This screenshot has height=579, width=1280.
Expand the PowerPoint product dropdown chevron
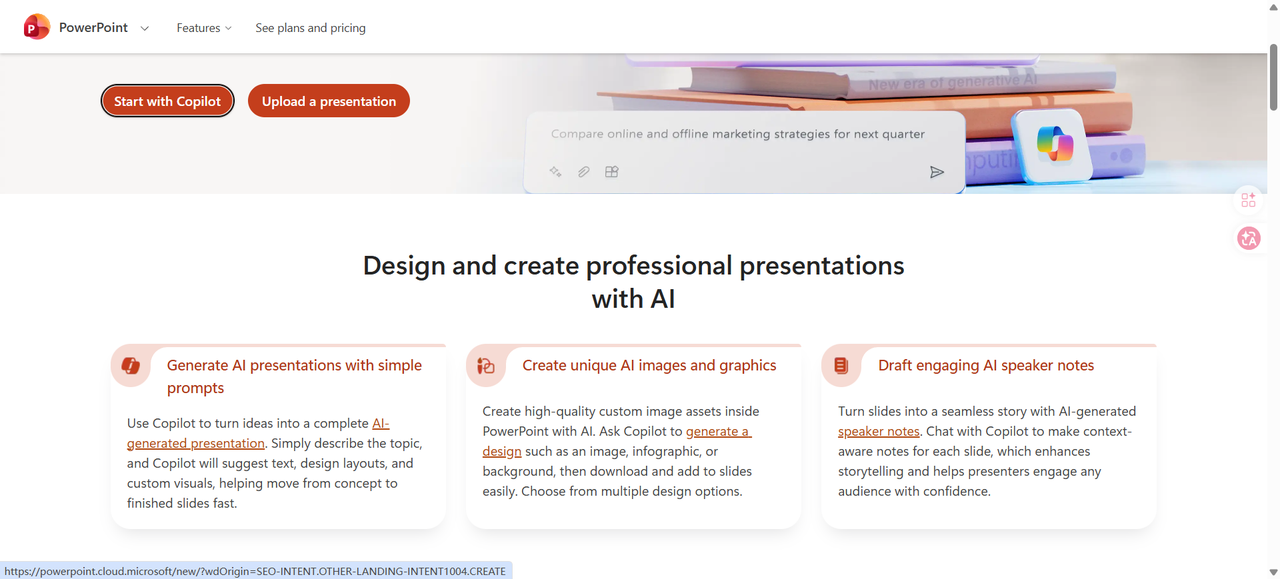tap(145, 28)
